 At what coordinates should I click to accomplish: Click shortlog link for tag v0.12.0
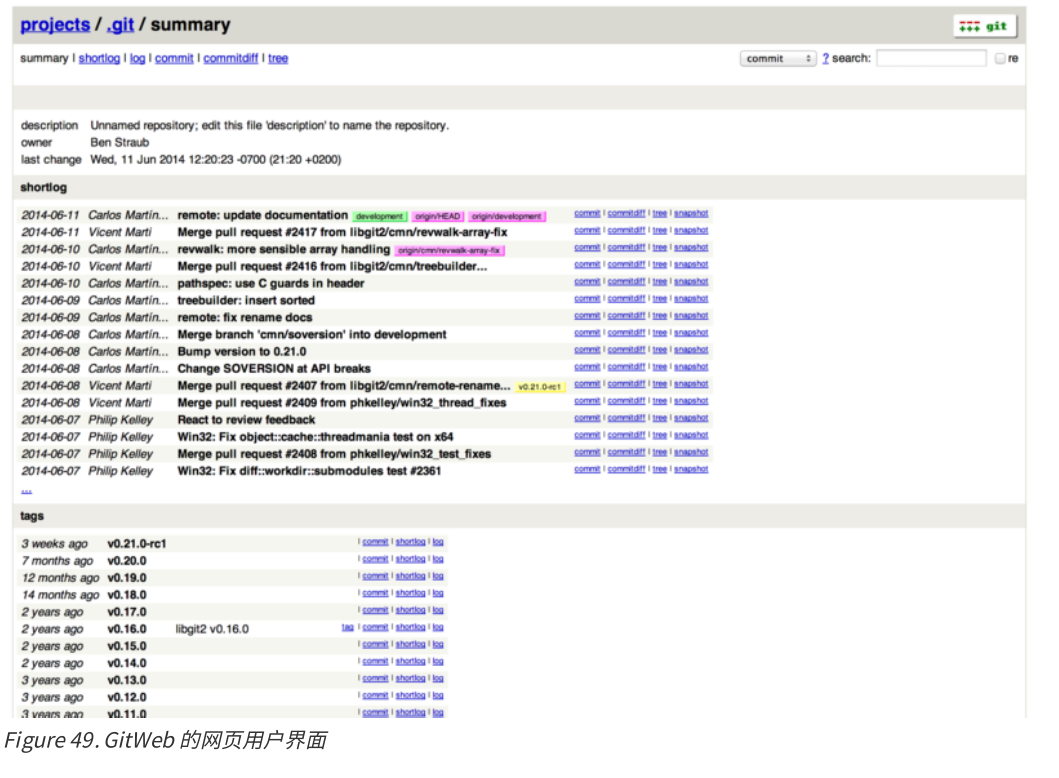click(x=411, y=696)
